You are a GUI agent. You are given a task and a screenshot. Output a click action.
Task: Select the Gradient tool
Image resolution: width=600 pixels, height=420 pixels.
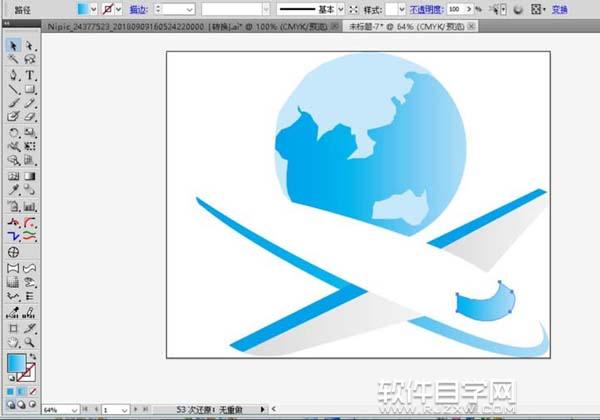[29, 176]
